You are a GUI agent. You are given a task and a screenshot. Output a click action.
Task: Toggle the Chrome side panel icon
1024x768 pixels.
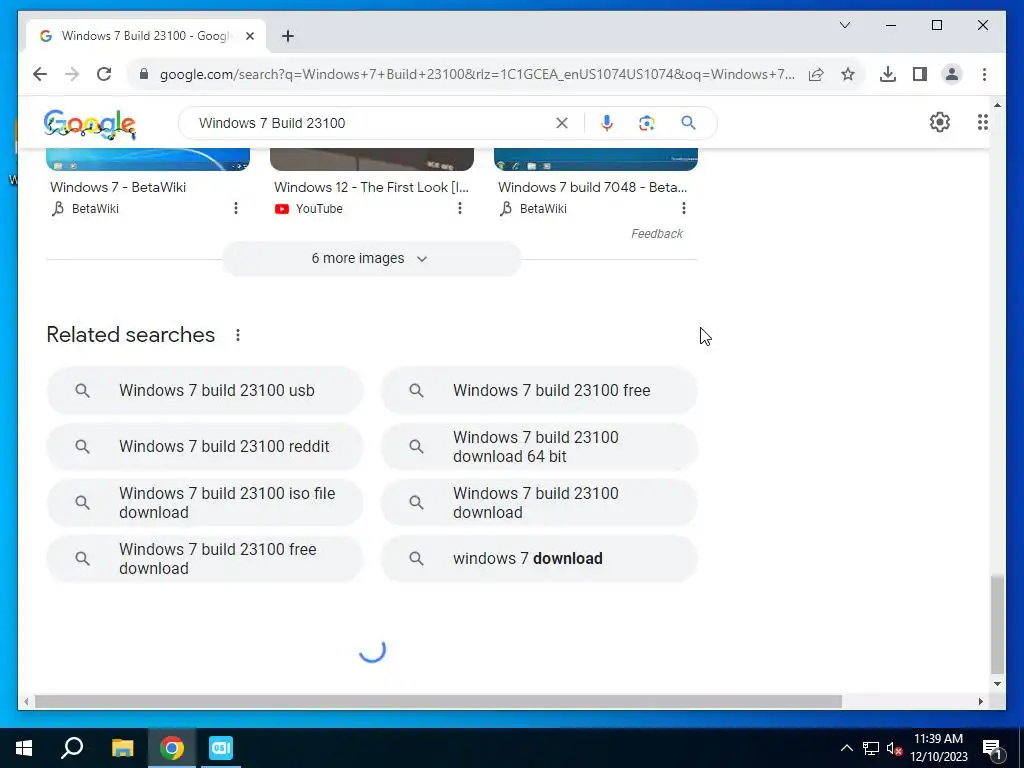coord(920,74)
